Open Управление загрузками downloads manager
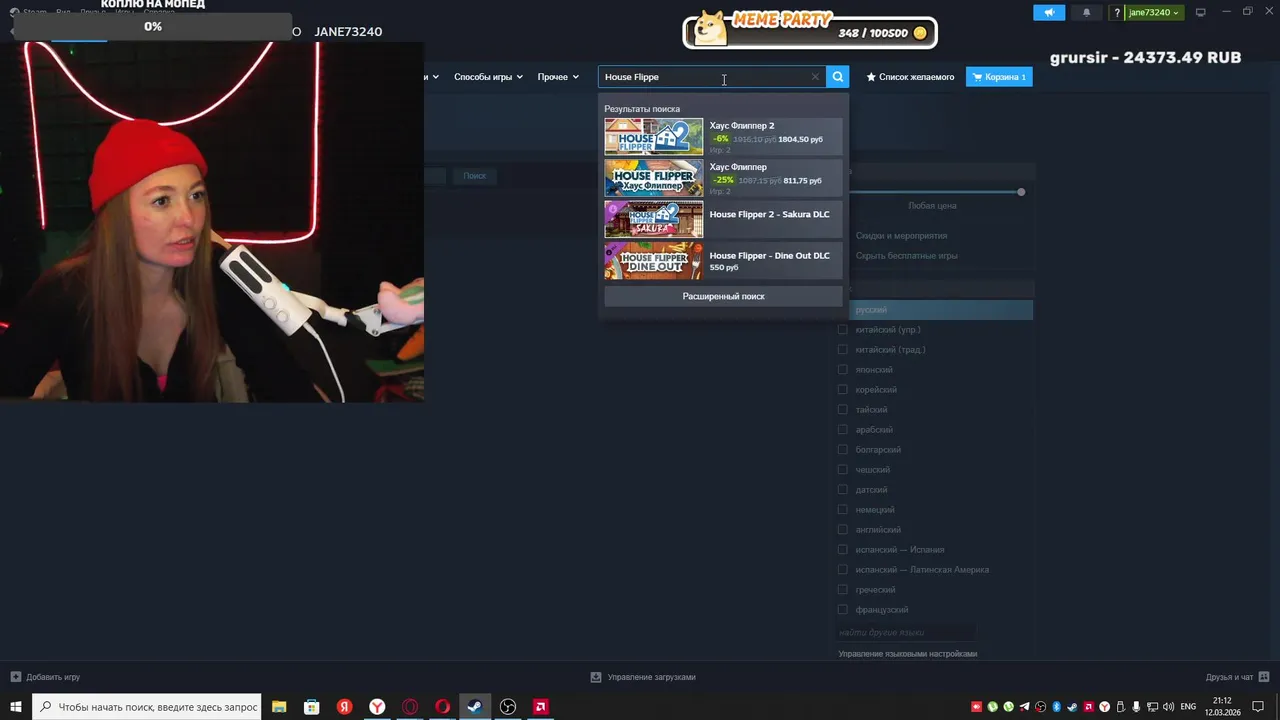Screen dimensions: 1280x720 click(643, 677)
